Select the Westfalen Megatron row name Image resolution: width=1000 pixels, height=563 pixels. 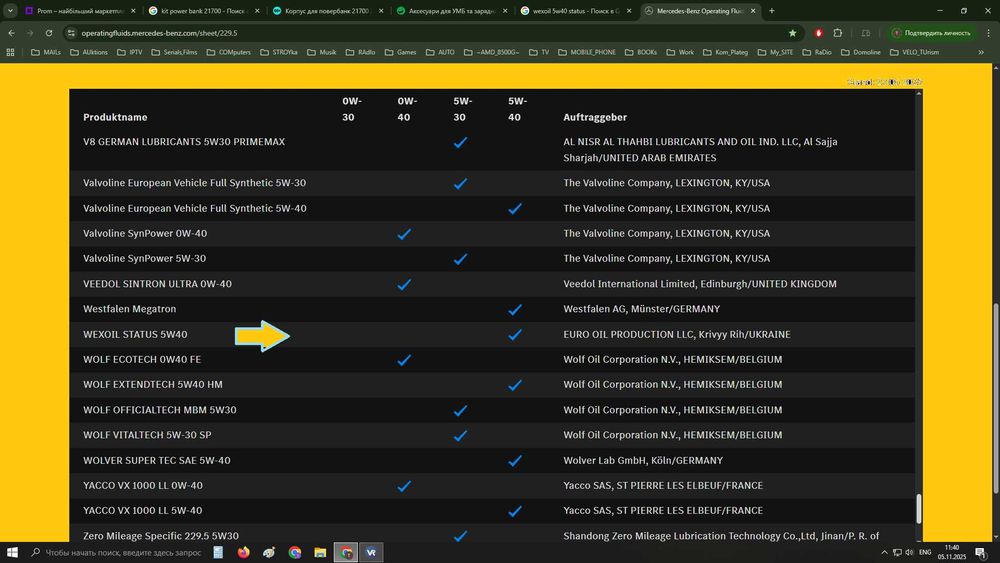pyautogui.click(x=129, y=309)
